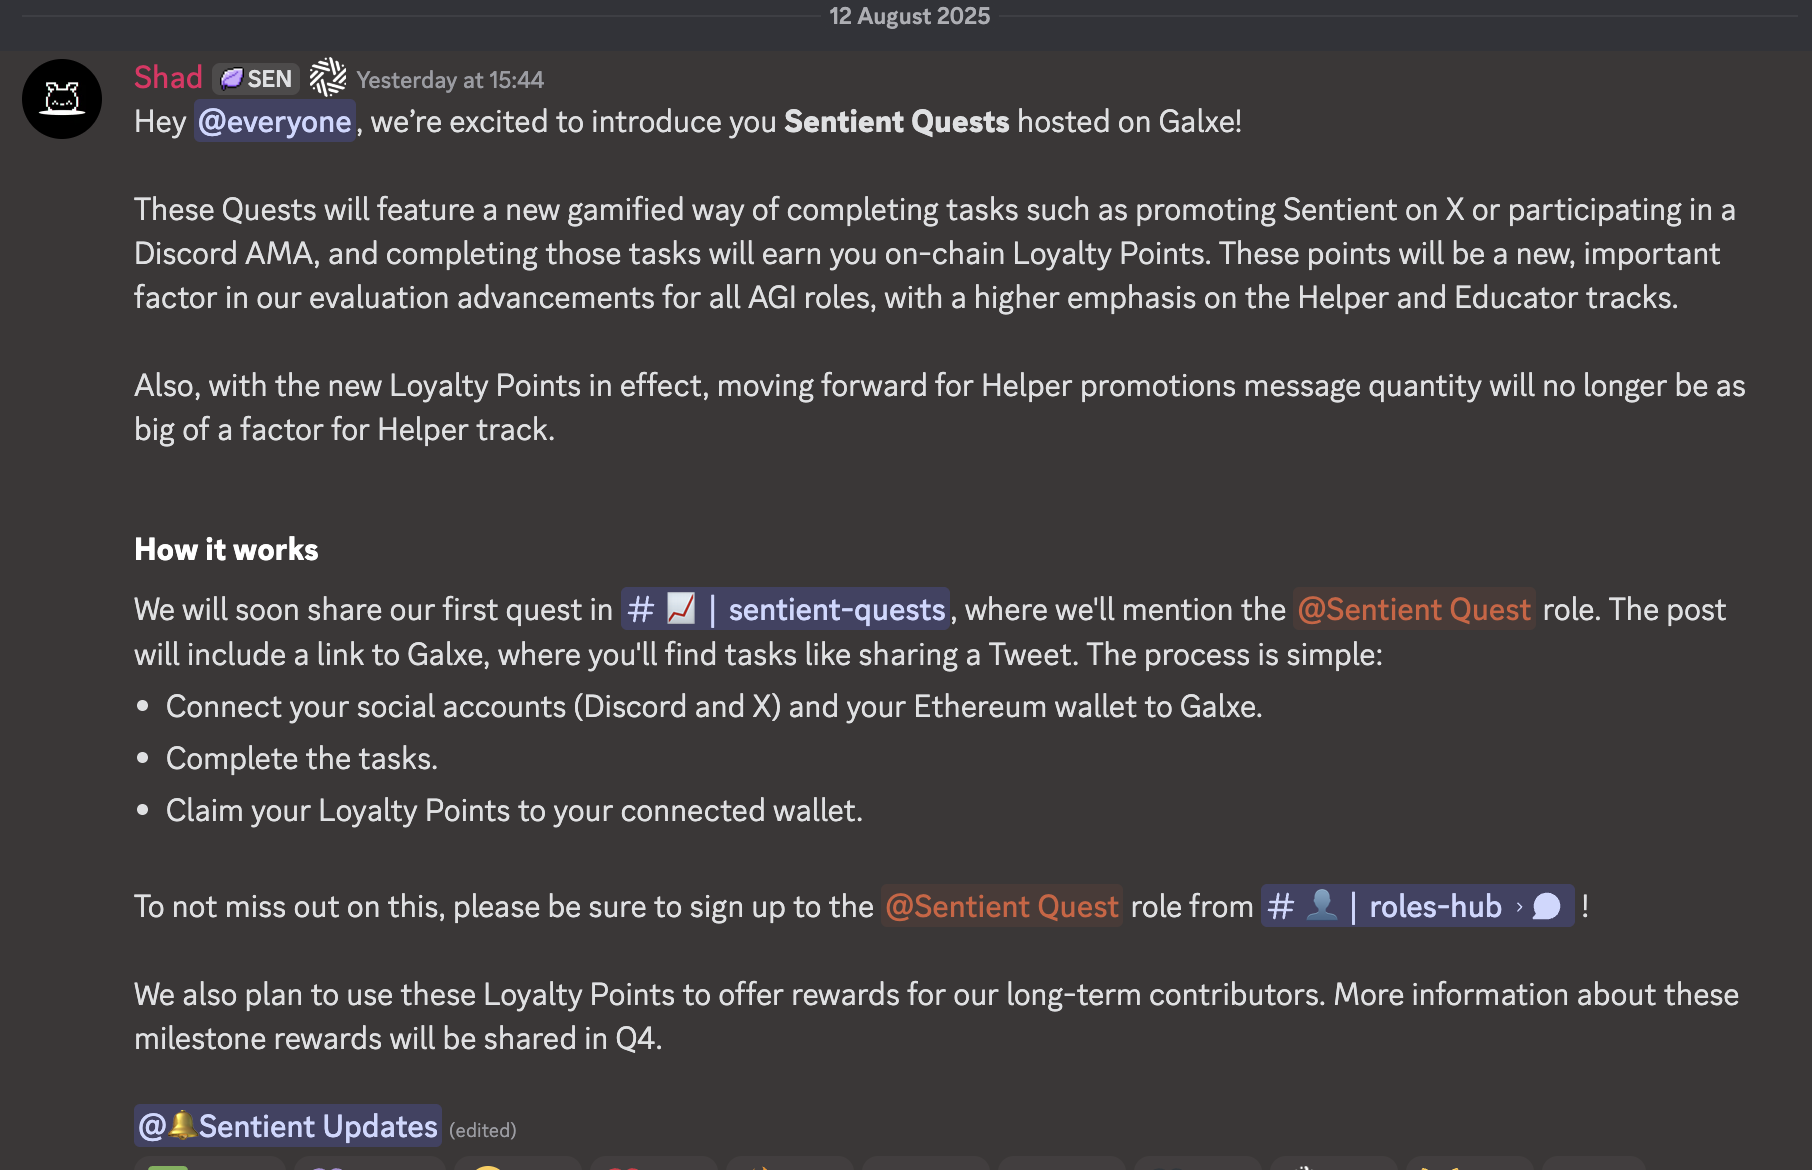This screenshot has width=1812, height=1170.
Task: Click the Shad username
Action: [168, 78]
